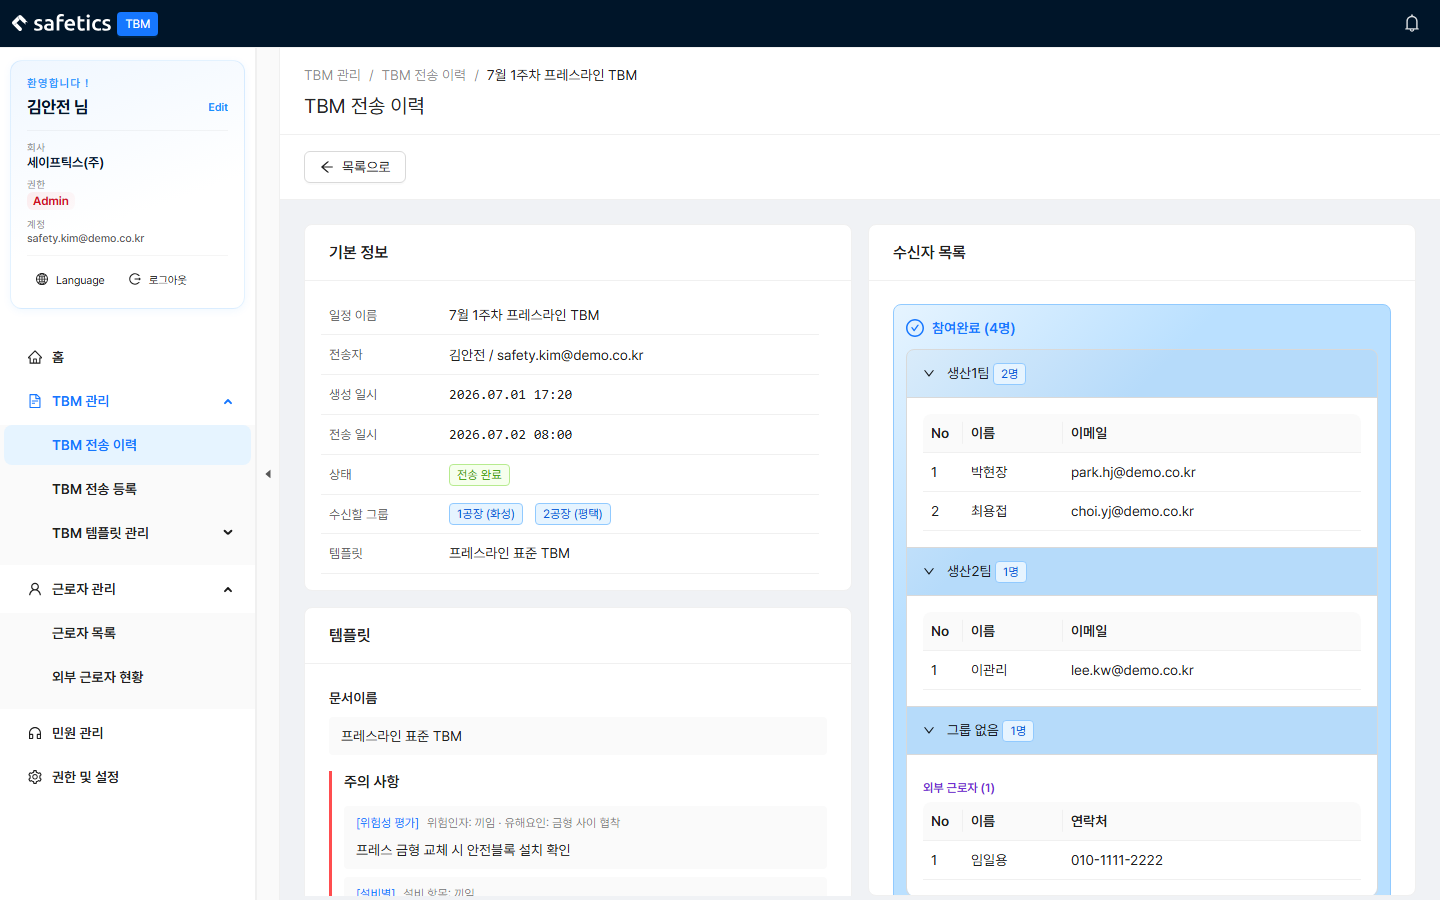
Task: Collapse the 그룹 없음 recipient group
Action: (929, 730)
